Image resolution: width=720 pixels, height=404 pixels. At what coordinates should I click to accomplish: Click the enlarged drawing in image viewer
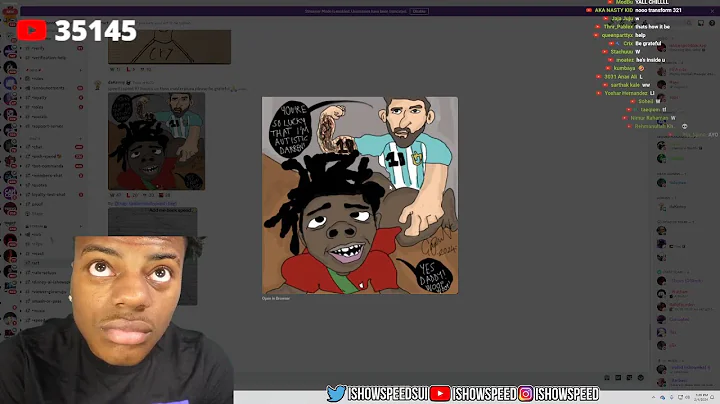tap(360, 195)
